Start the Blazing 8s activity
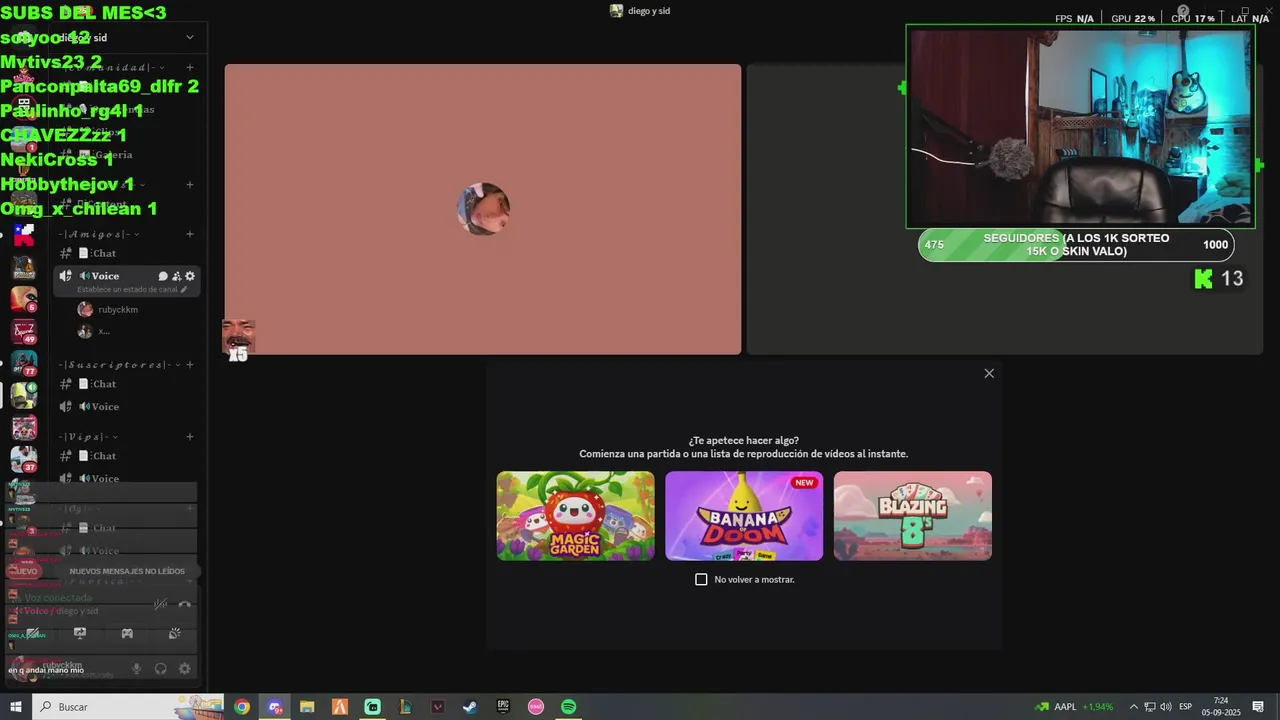The image size is (1280, 720). [912, 516]
